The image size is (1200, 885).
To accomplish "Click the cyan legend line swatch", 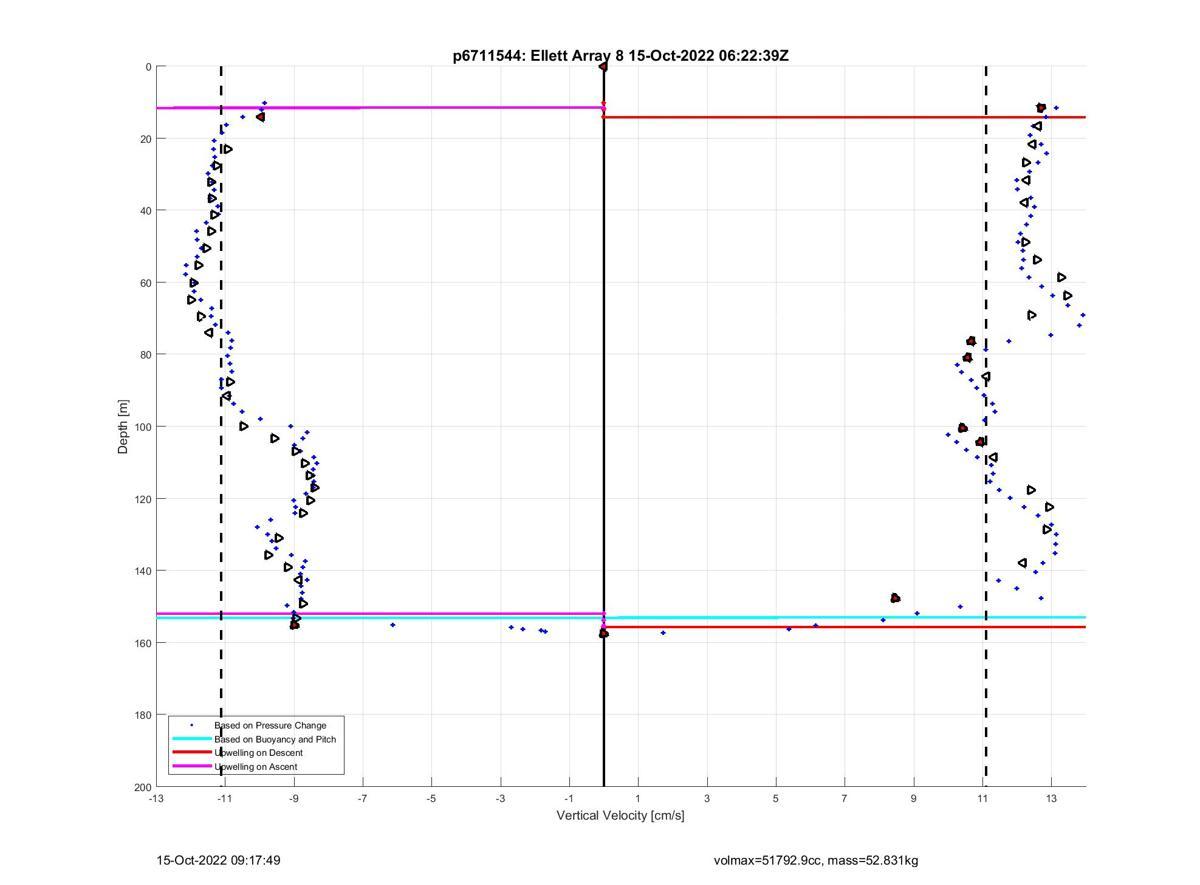I will pyautogui.click(x=191, y=739).
